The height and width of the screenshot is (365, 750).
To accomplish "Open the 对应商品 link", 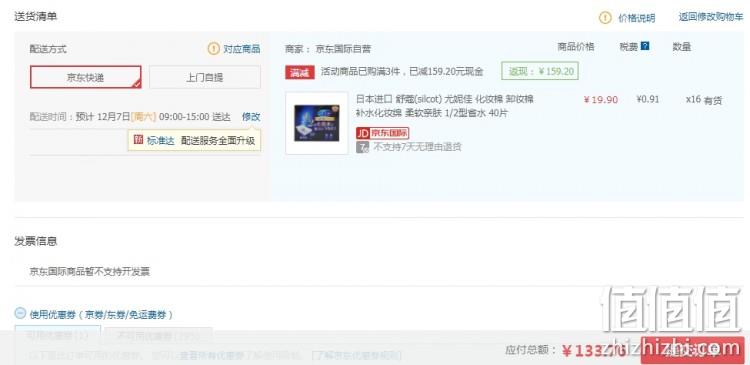I will (242, 49).
